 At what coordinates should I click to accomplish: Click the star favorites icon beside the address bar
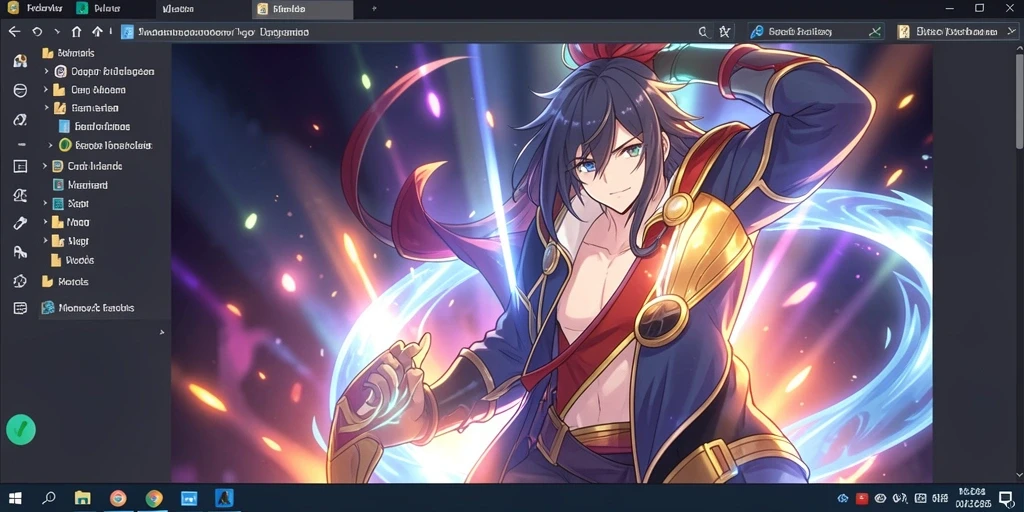click(x=724, y=31)
